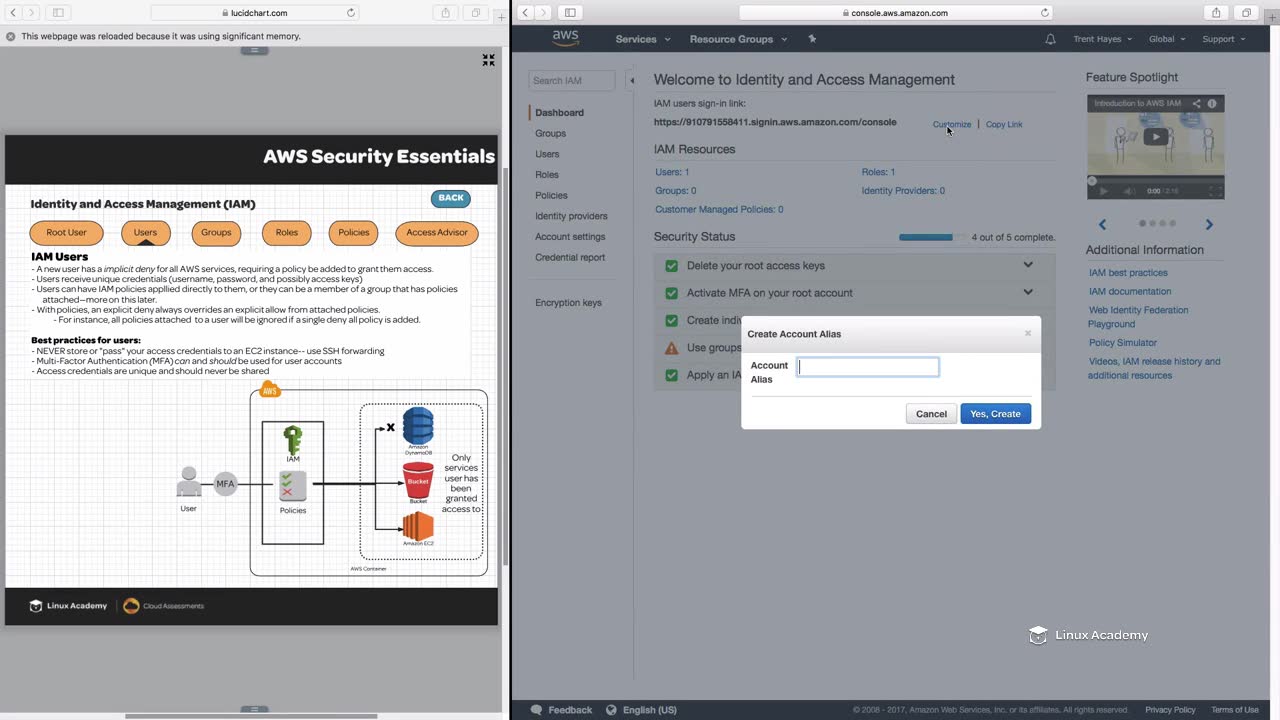The image size is (1280, 720).
Task: Mute the Feature Spotlight video volume
Action: (1129, 191)
